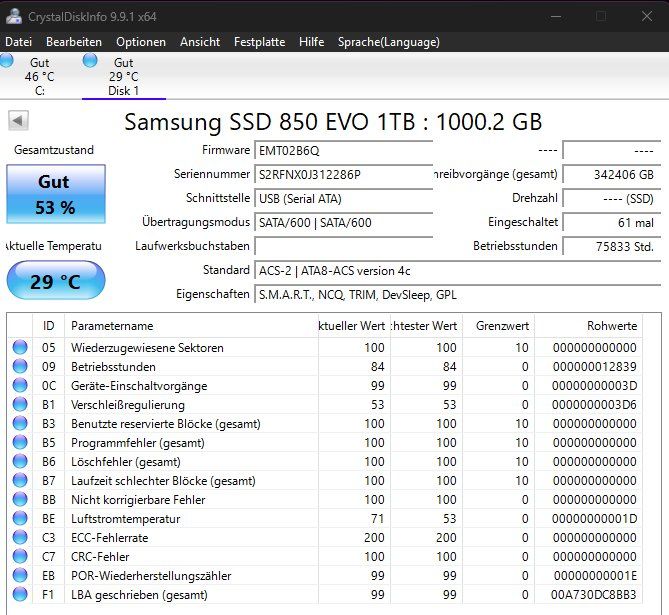The height and width of the screenshot is (615, 669).
Task: Select the C: drive tab at 46 °C
Action: pos(39,76)
